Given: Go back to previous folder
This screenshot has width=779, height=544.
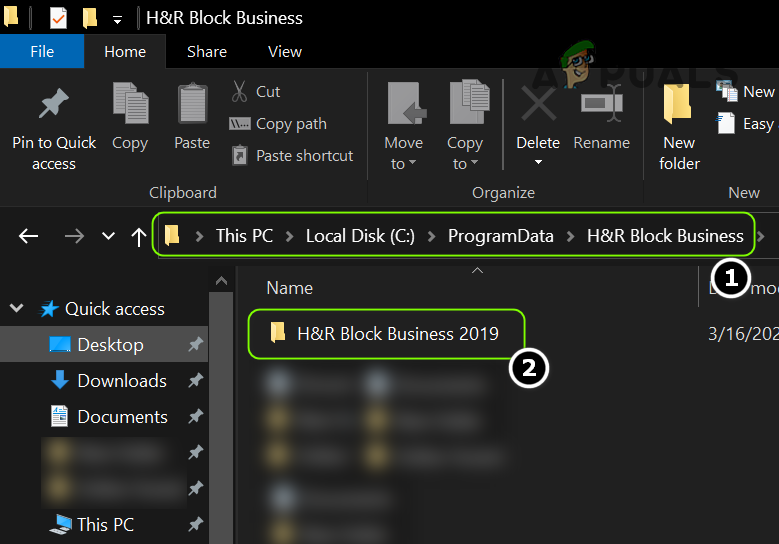Looking at the screenshot, I should [29, 236].
